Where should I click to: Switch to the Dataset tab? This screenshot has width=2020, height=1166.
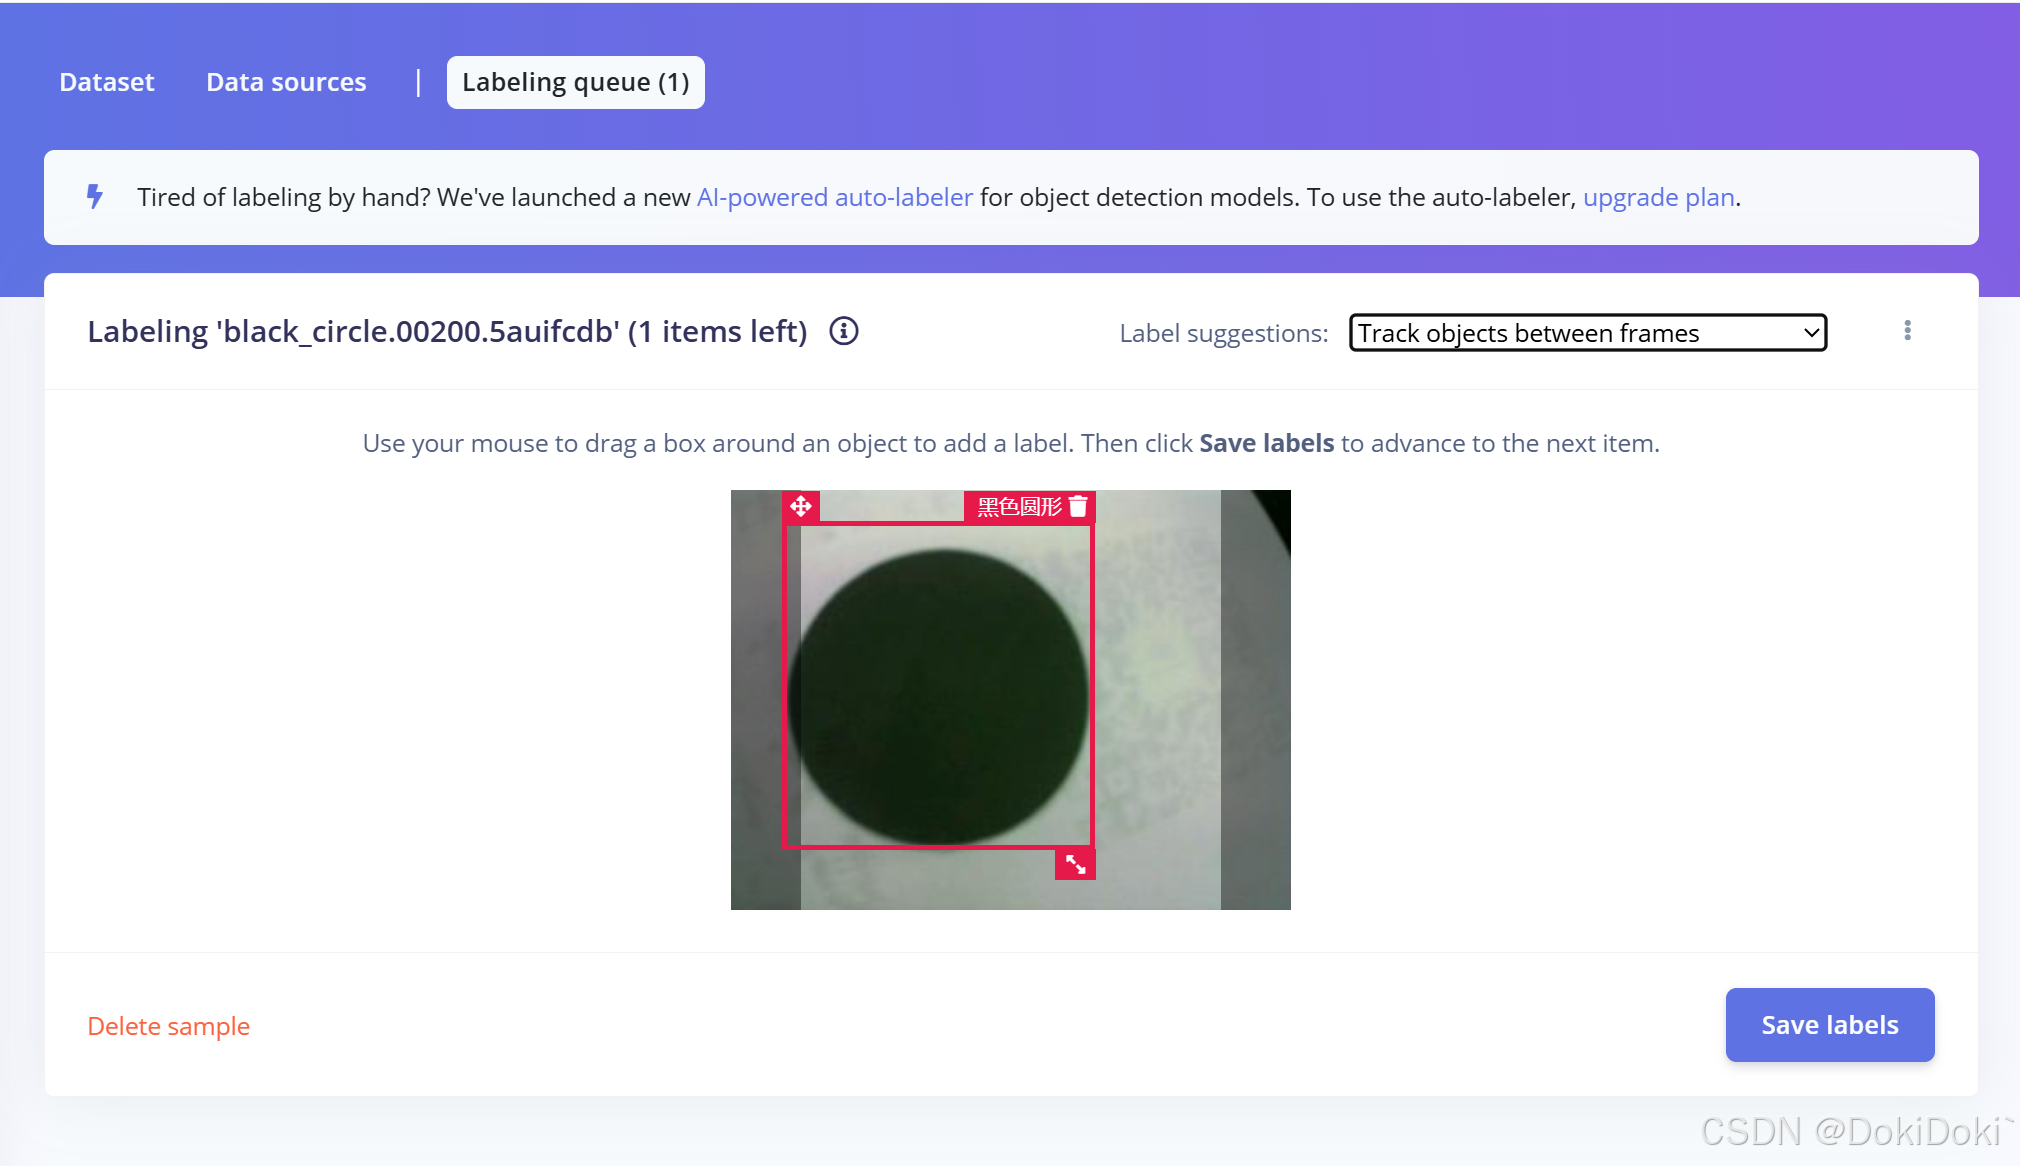pyautogui.click(x=106, y=82)
